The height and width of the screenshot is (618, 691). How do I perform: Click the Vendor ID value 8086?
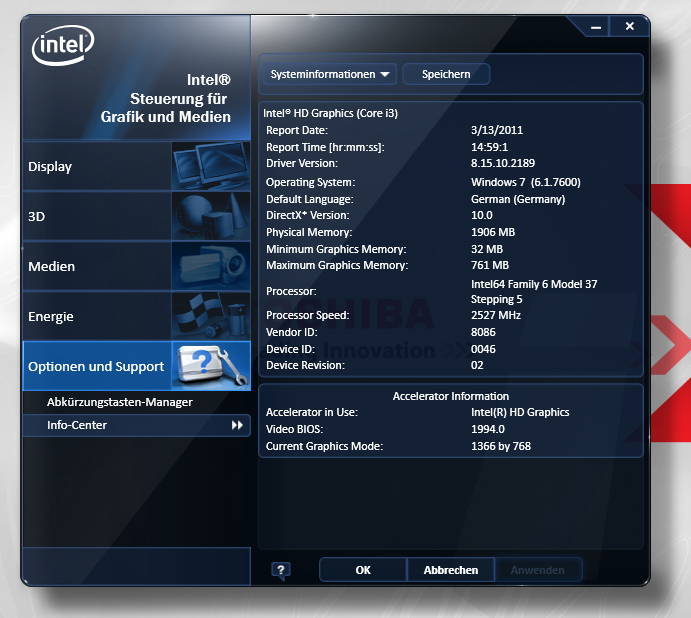click(x=483, y=332)
